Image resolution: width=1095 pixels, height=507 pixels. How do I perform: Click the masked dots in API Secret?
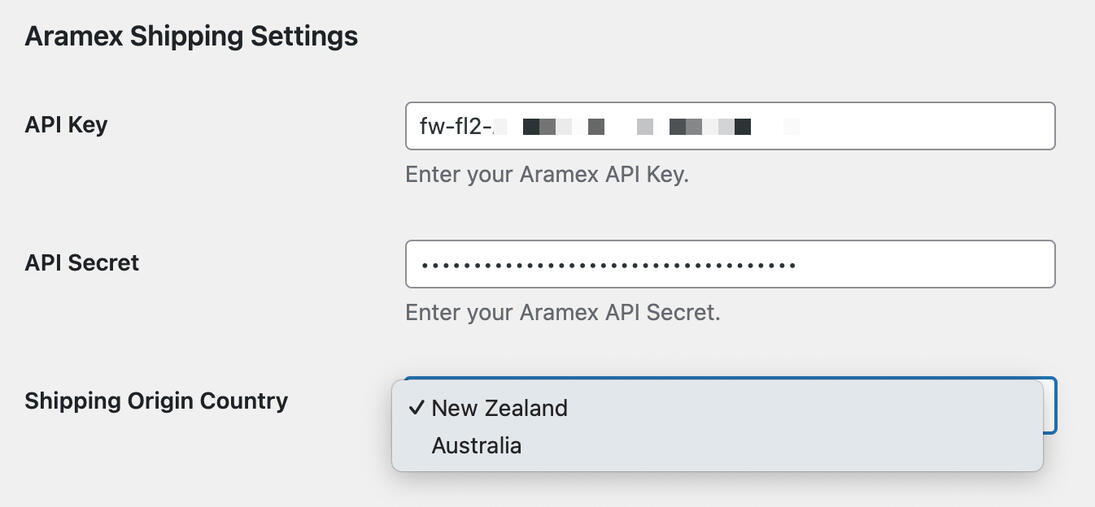point(608,265)
